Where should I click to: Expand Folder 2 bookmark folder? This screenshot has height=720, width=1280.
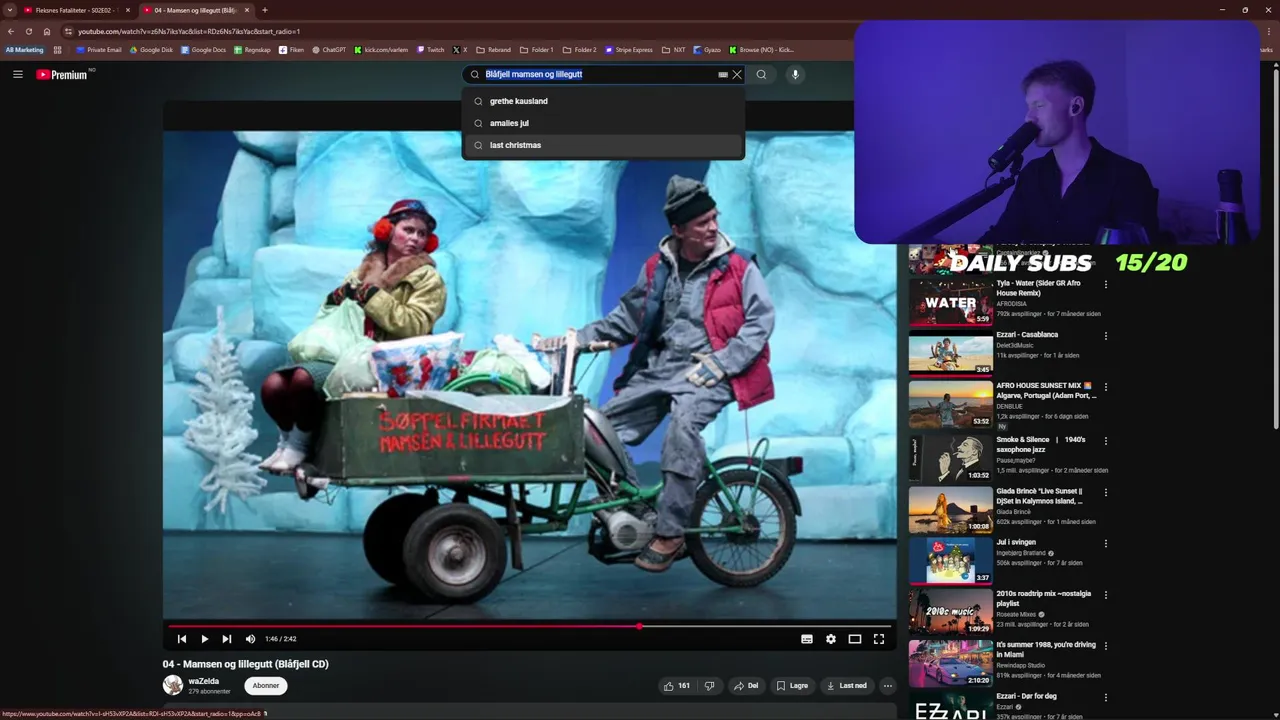pyautogui.click(x=580, y=49)
